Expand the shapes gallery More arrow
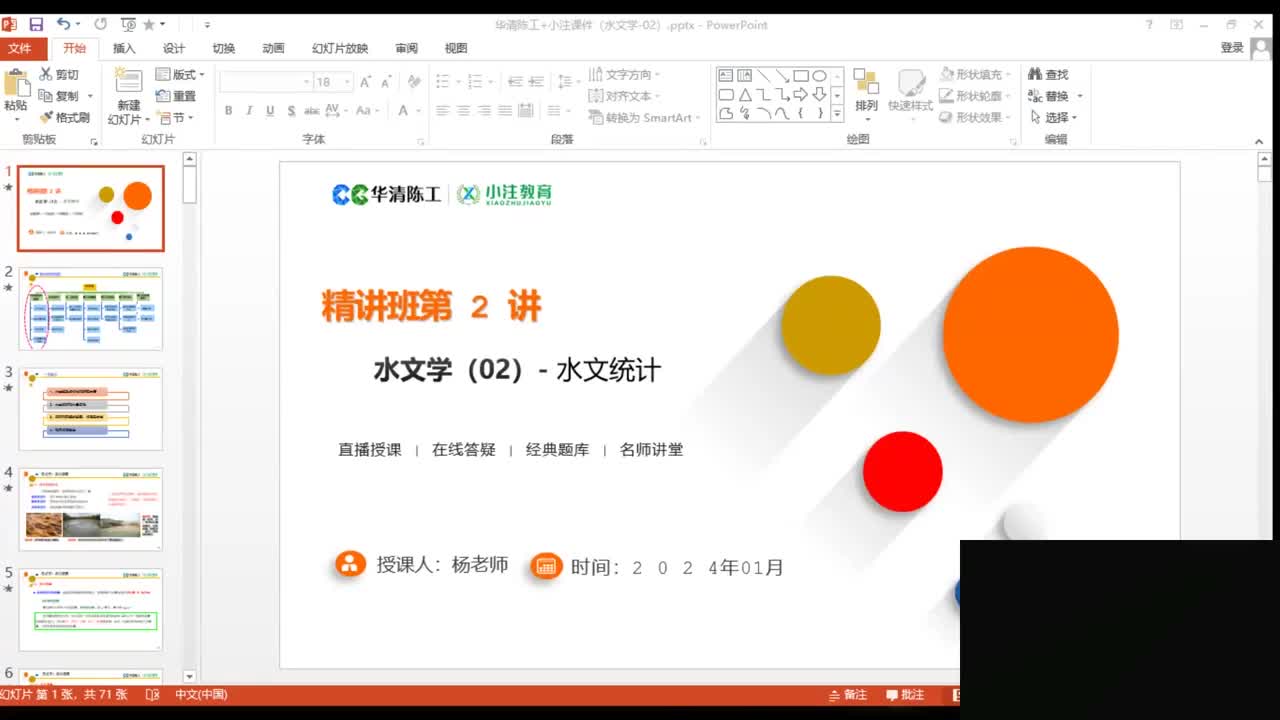The image size is (1280, 720). point(837,113)
